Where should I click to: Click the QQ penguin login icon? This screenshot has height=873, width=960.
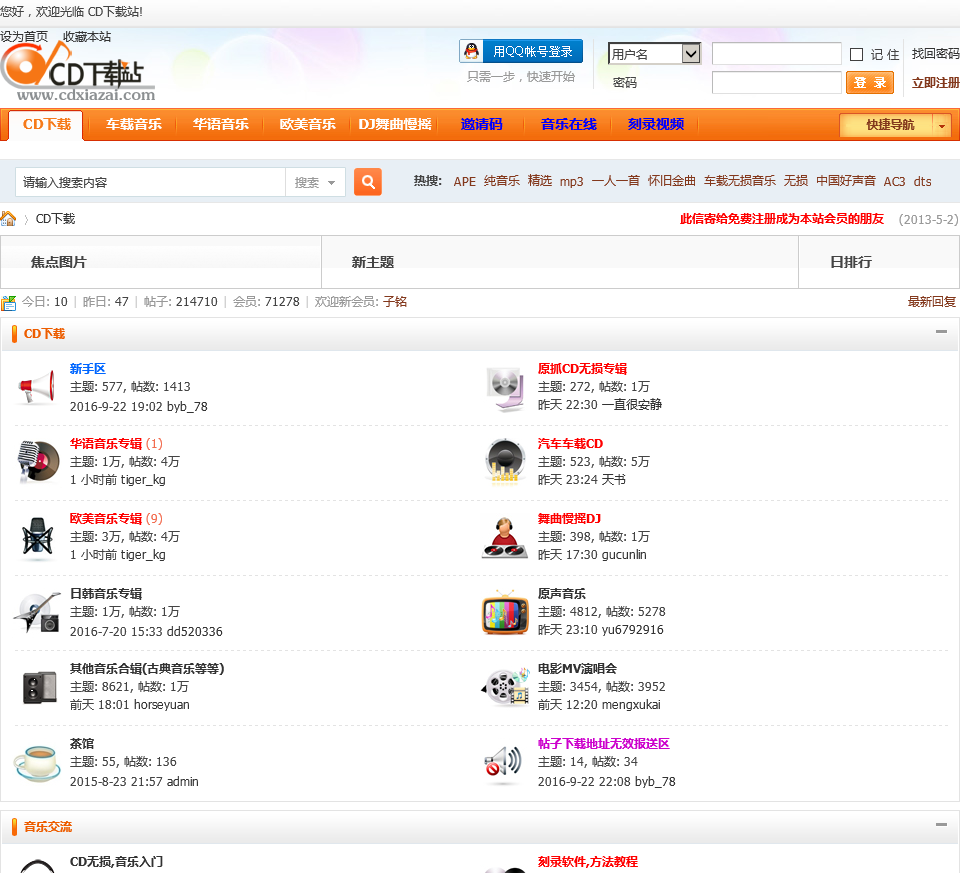[471, 51]
